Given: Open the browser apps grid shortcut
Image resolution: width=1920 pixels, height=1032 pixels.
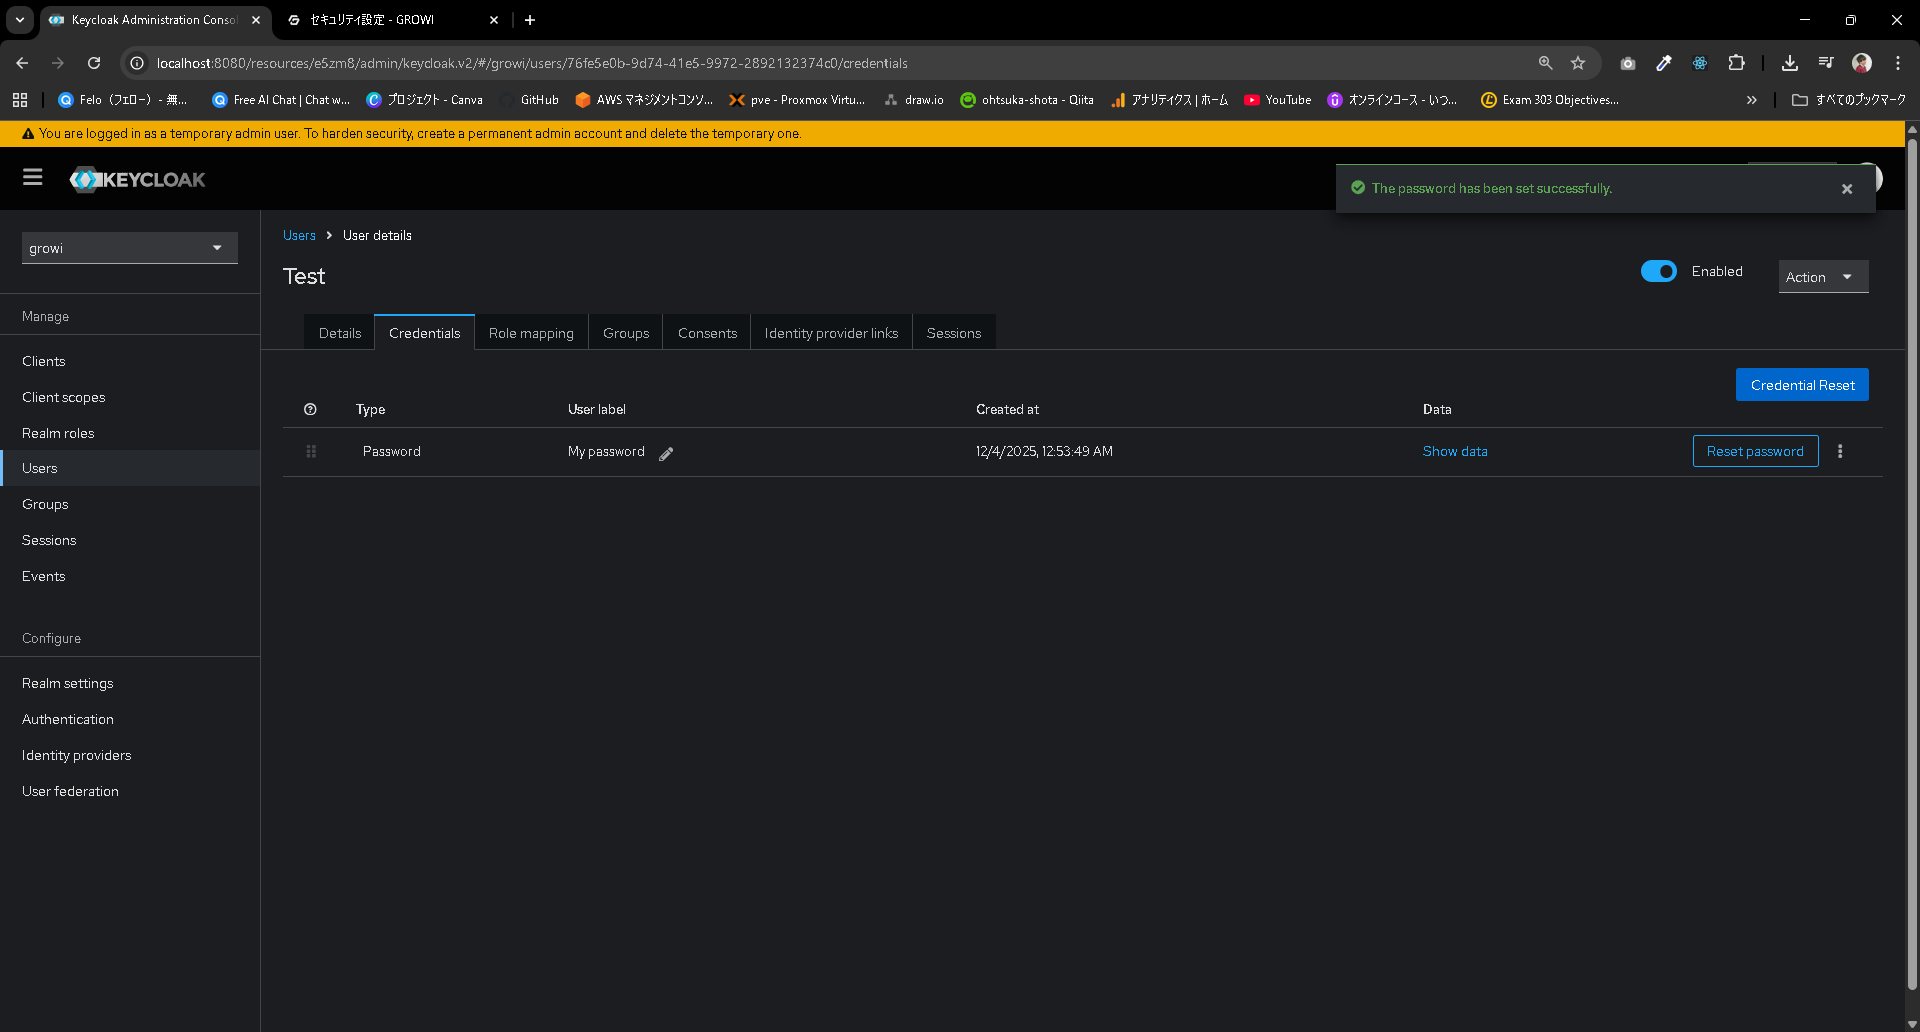Looking at the screenshot, I should (x=20, y=100).
